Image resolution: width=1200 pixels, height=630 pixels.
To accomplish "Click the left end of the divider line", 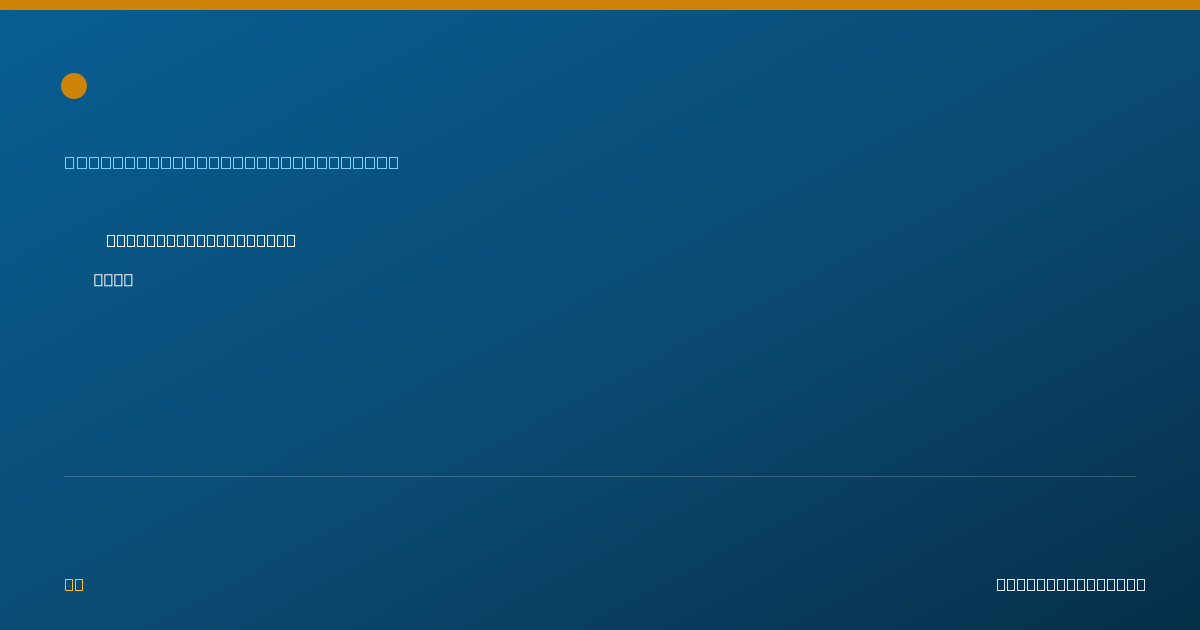I will point(66,476).
